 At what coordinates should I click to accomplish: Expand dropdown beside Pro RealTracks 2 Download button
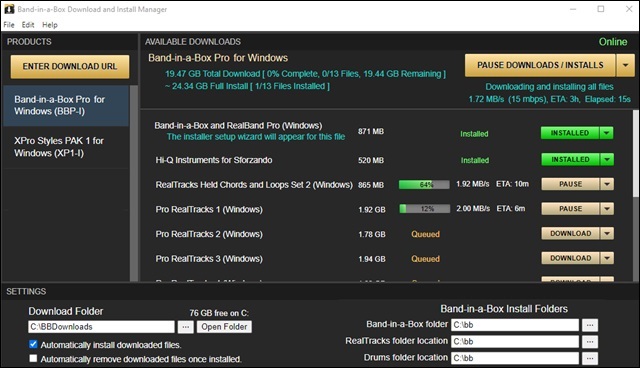(x=607, y=233)
